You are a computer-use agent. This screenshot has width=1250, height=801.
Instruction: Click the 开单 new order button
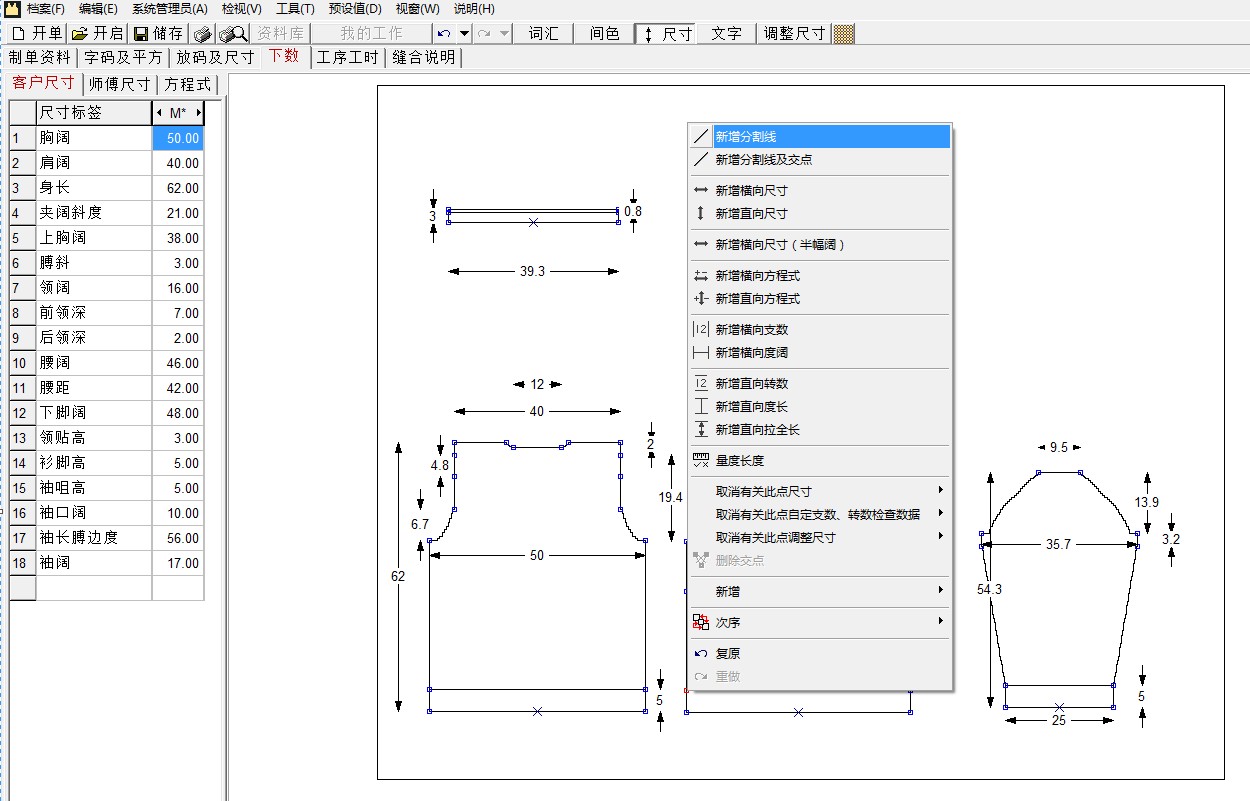36,33
